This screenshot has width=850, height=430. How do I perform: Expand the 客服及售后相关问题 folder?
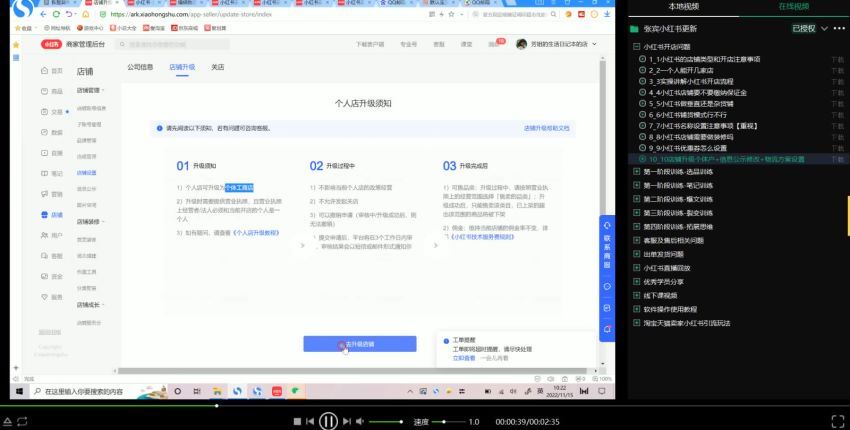tap(636, 240)
